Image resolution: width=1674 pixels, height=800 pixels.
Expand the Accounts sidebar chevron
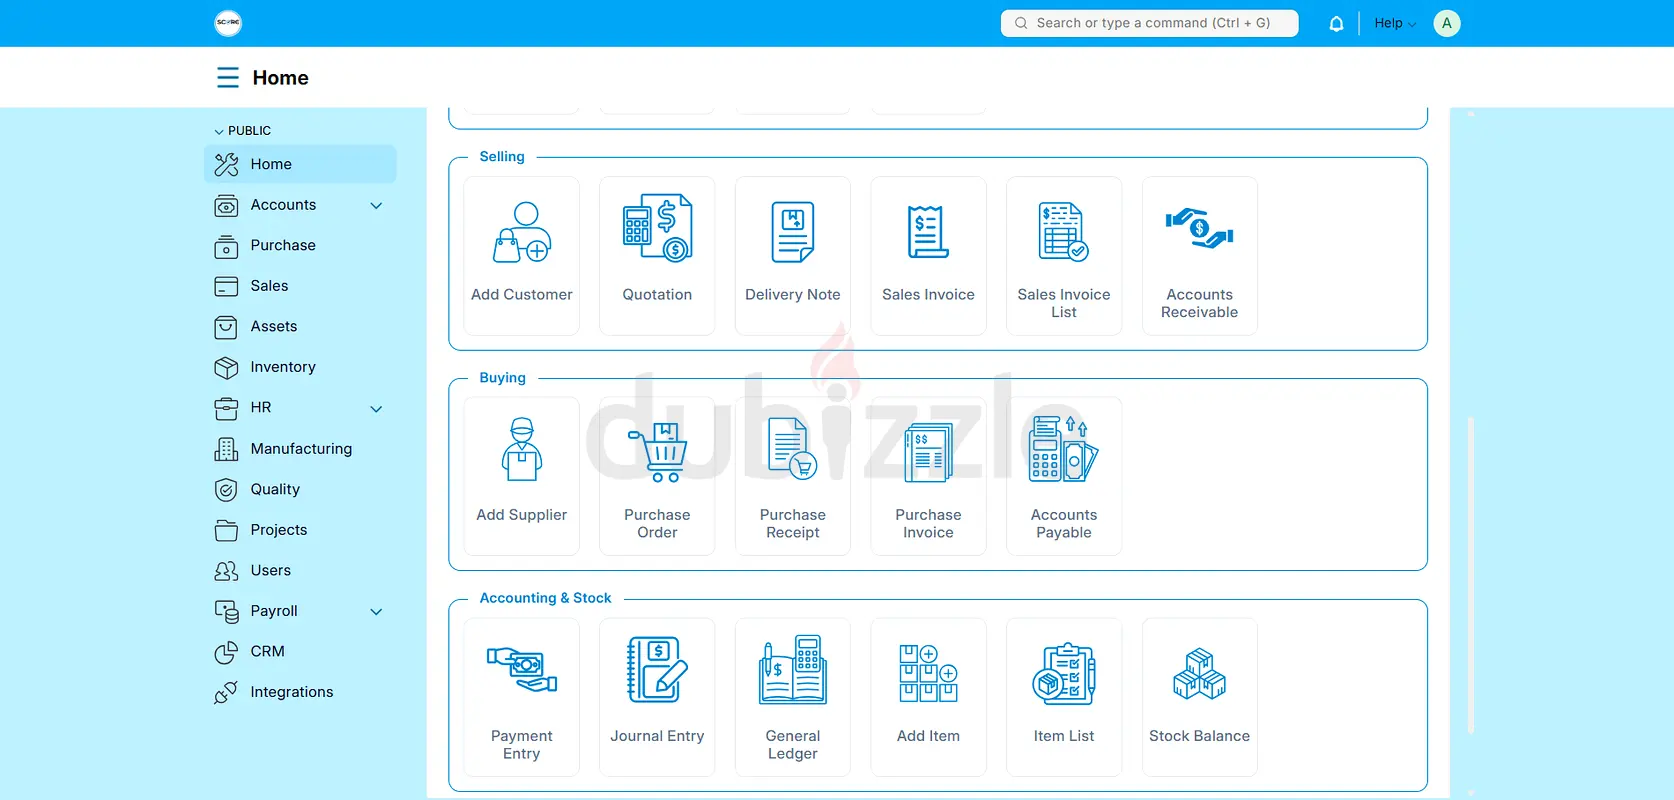tap(377, 206)
